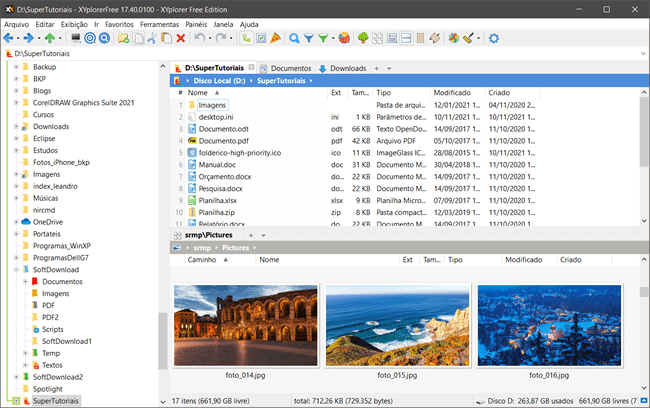Image resolution: width=650 pixels, height=408 pixels.
Task: Expand the OneDrive tree node
Action: click(16, 222)
